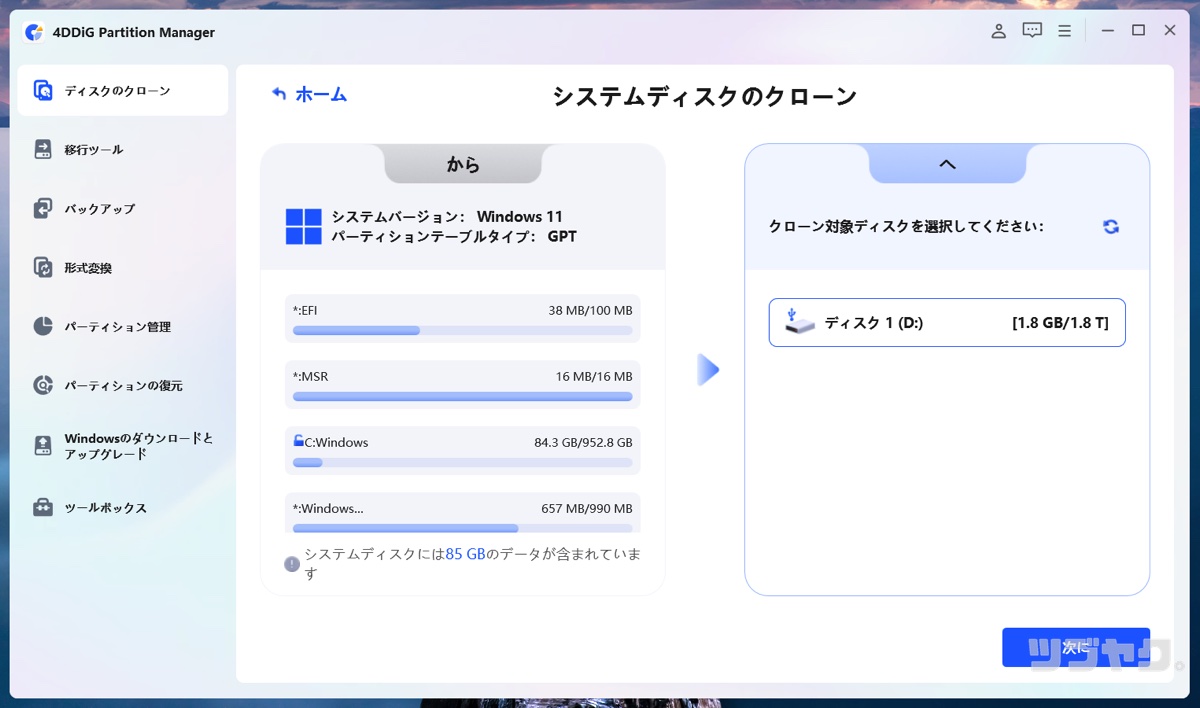Image resolution: width=1200 pixels, height=708 pixels.
Task: Click the lock icon on C:Windows
Action: (x=298, y=441)
